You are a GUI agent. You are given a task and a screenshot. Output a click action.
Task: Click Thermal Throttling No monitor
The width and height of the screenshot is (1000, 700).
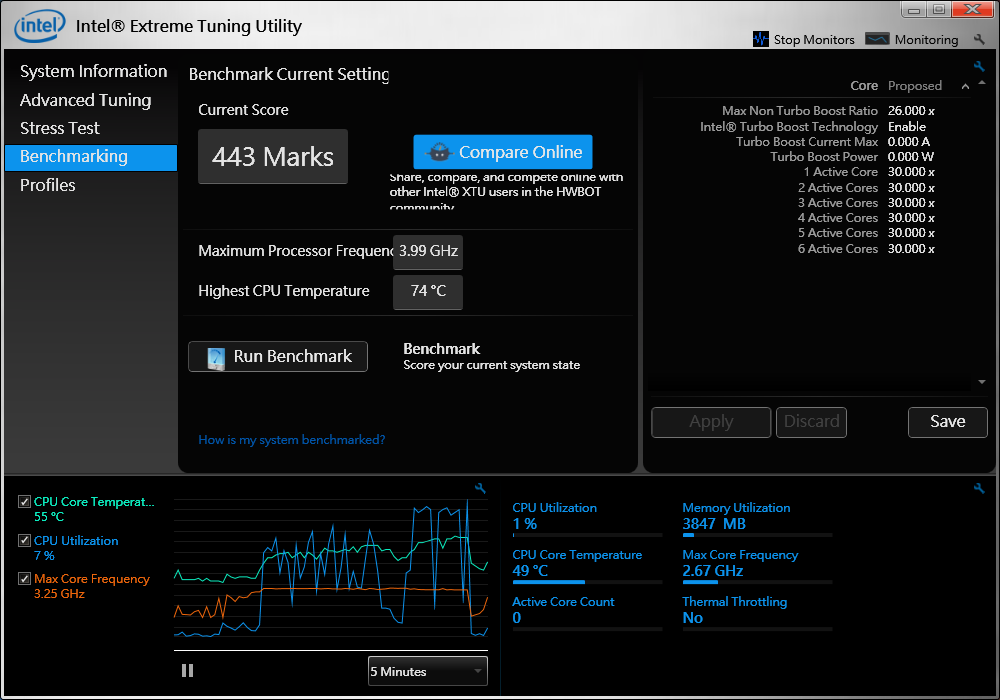click(x=757, y=612)
